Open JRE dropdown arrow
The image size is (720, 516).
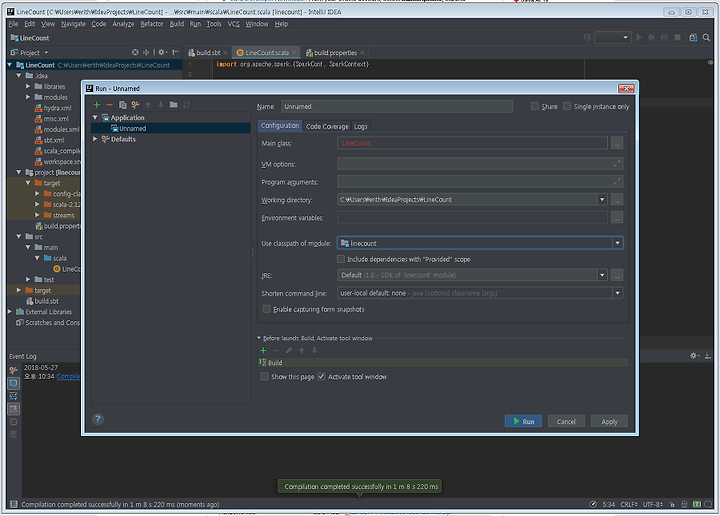602,275
